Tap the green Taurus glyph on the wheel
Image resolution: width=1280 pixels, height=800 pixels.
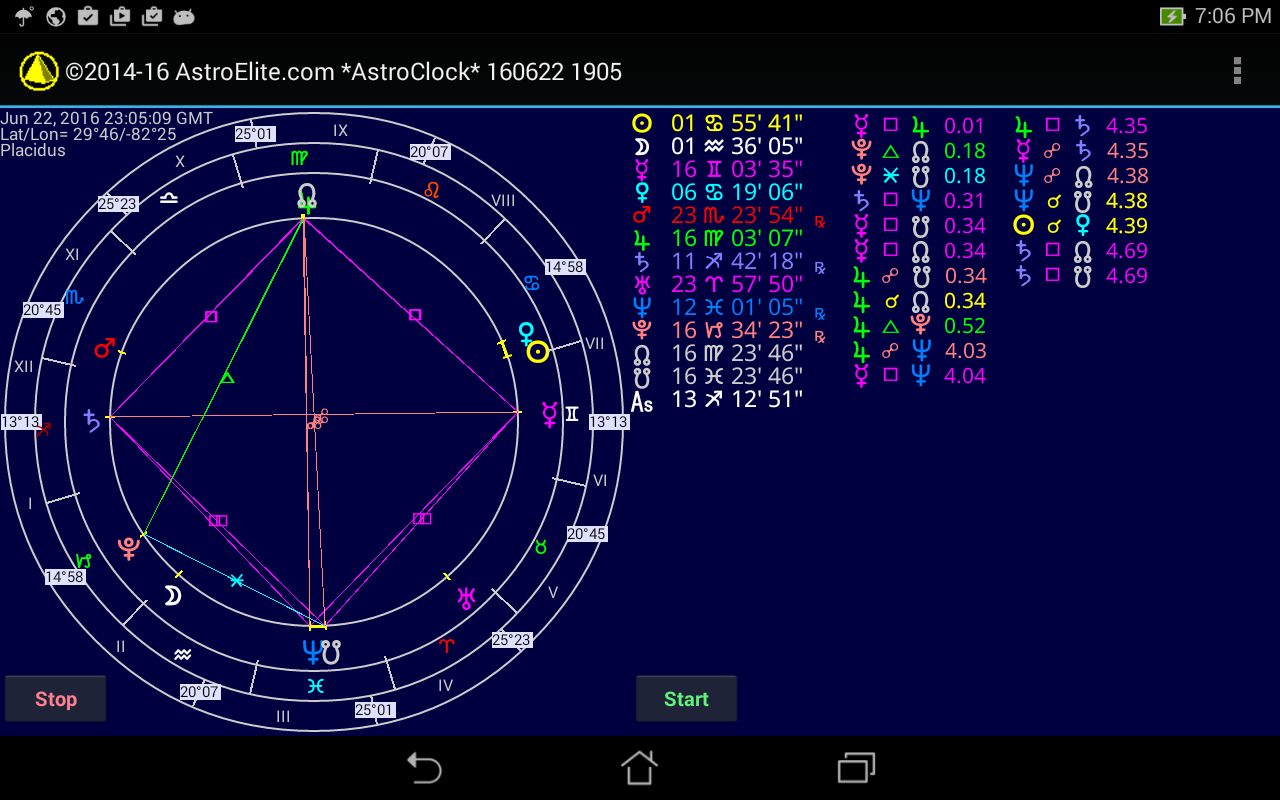pyautogui.click(x=541, y=547)
